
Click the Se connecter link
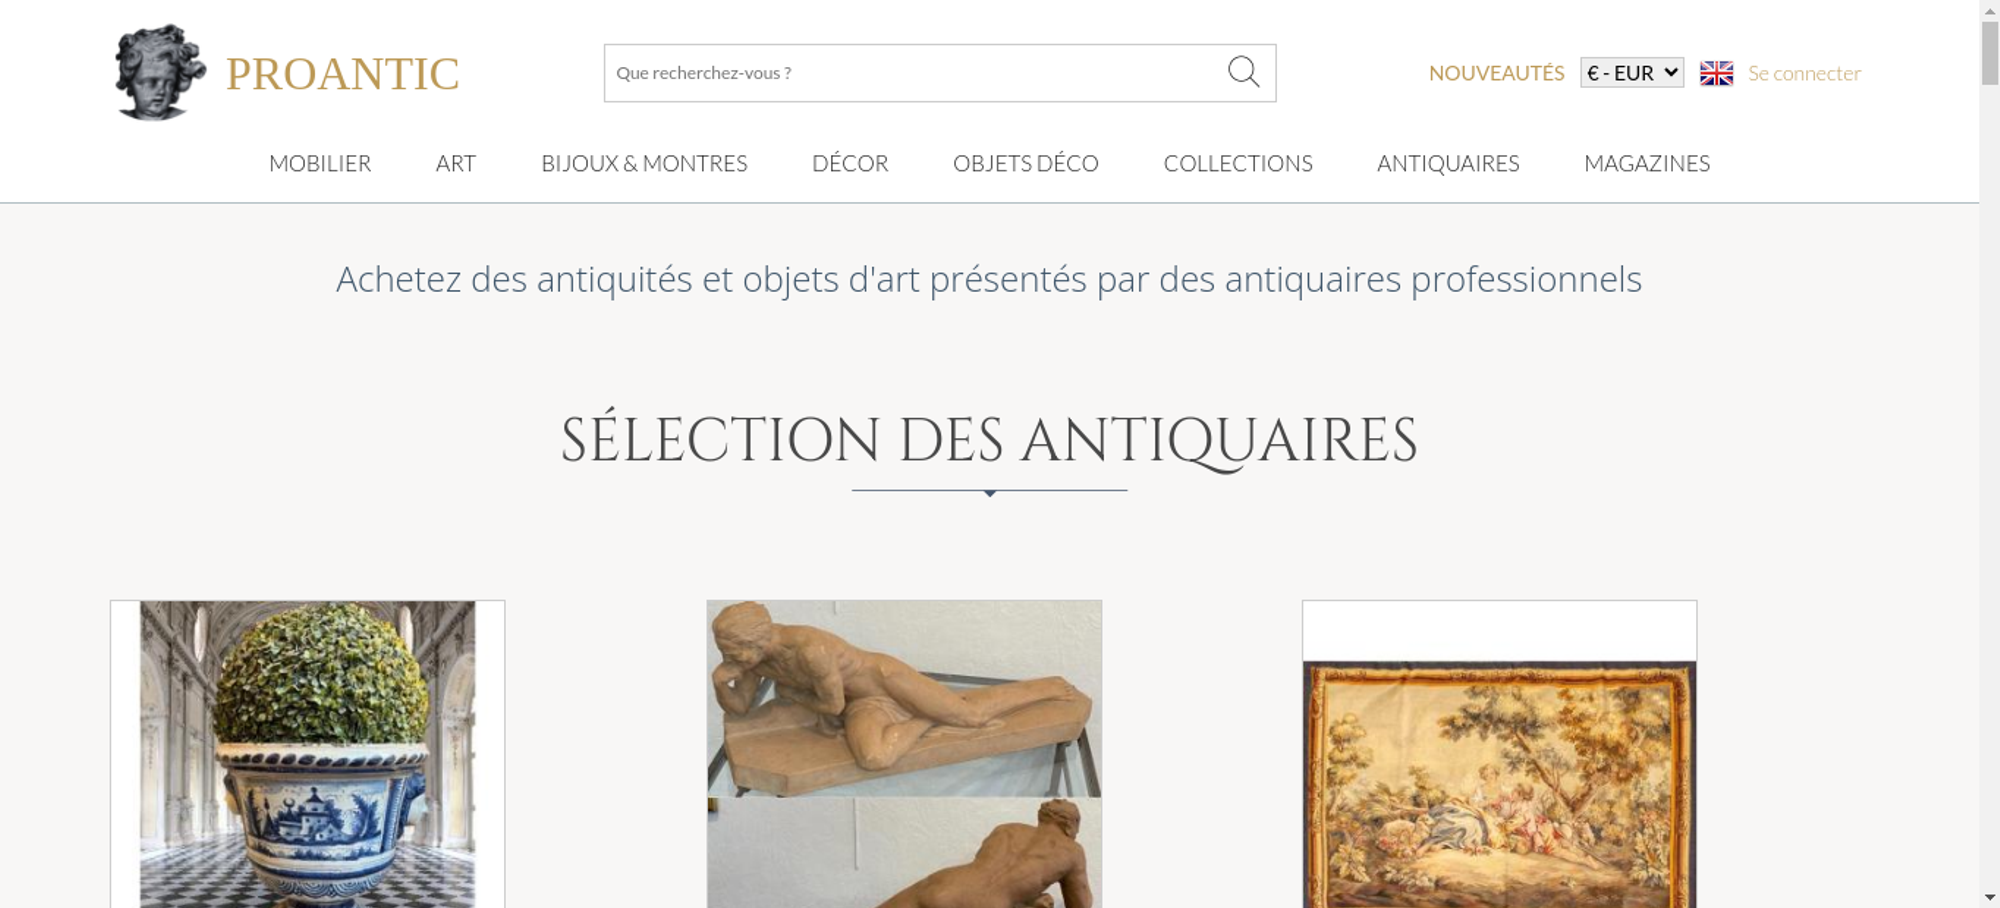[1804, 73]
